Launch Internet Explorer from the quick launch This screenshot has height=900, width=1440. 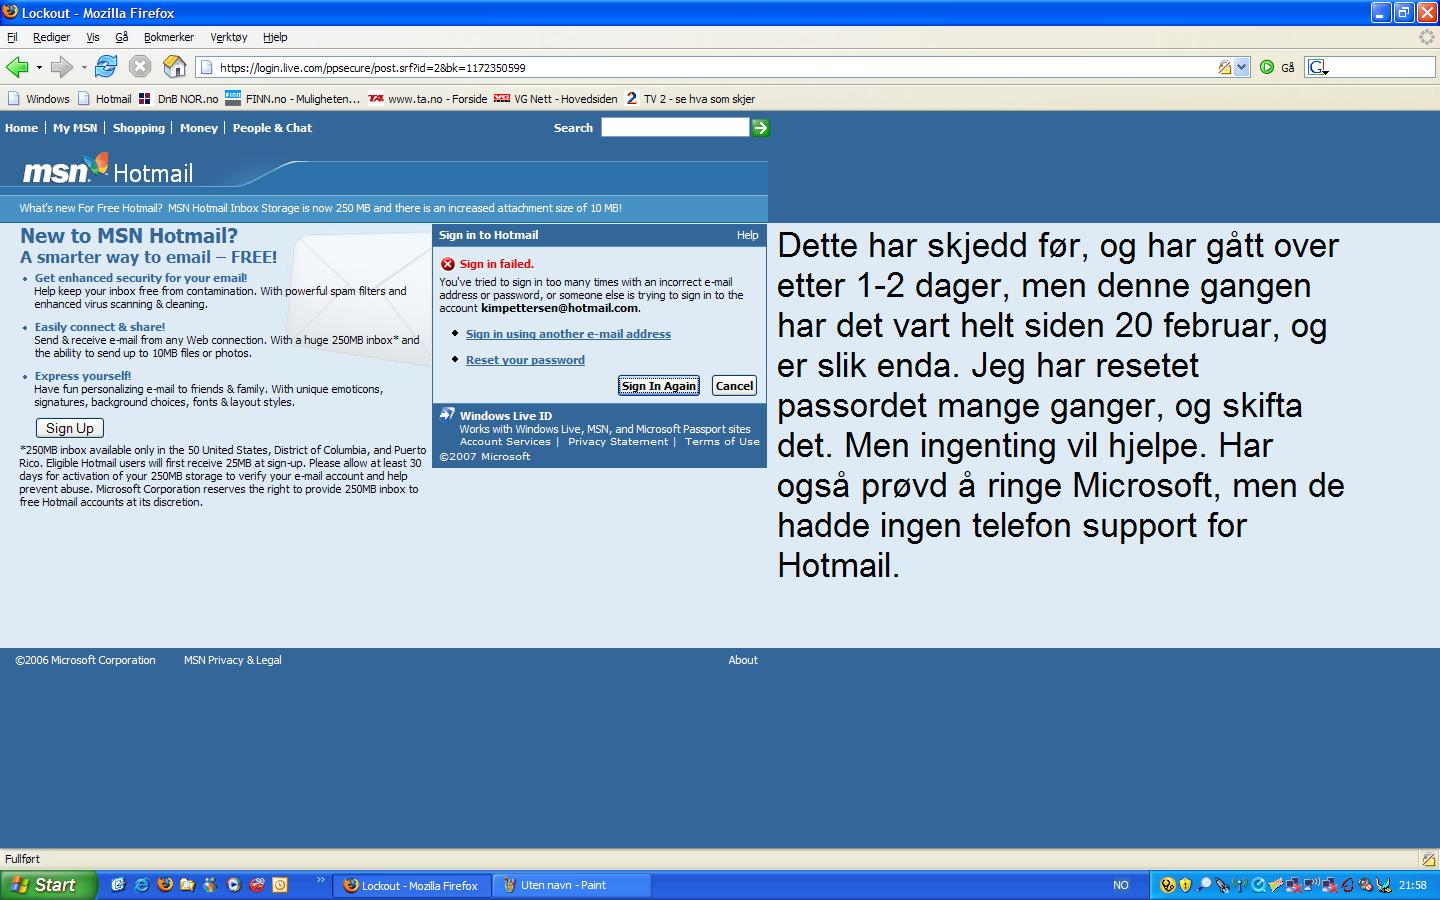tap(142, 885)
